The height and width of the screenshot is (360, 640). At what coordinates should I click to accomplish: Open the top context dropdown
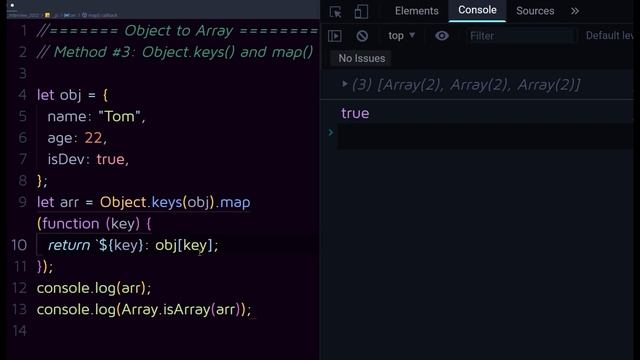[x=402, y=36]
